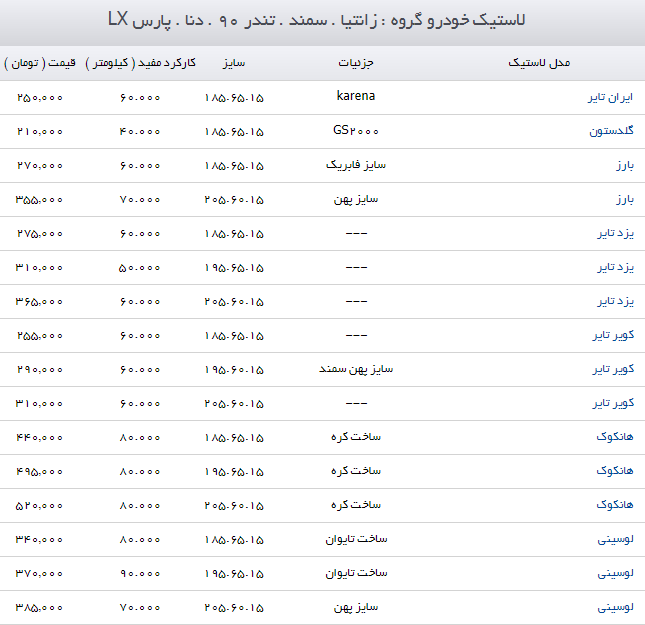Select the ۵۰.۰۰۰ kilometer value cell

pos(139,268)
